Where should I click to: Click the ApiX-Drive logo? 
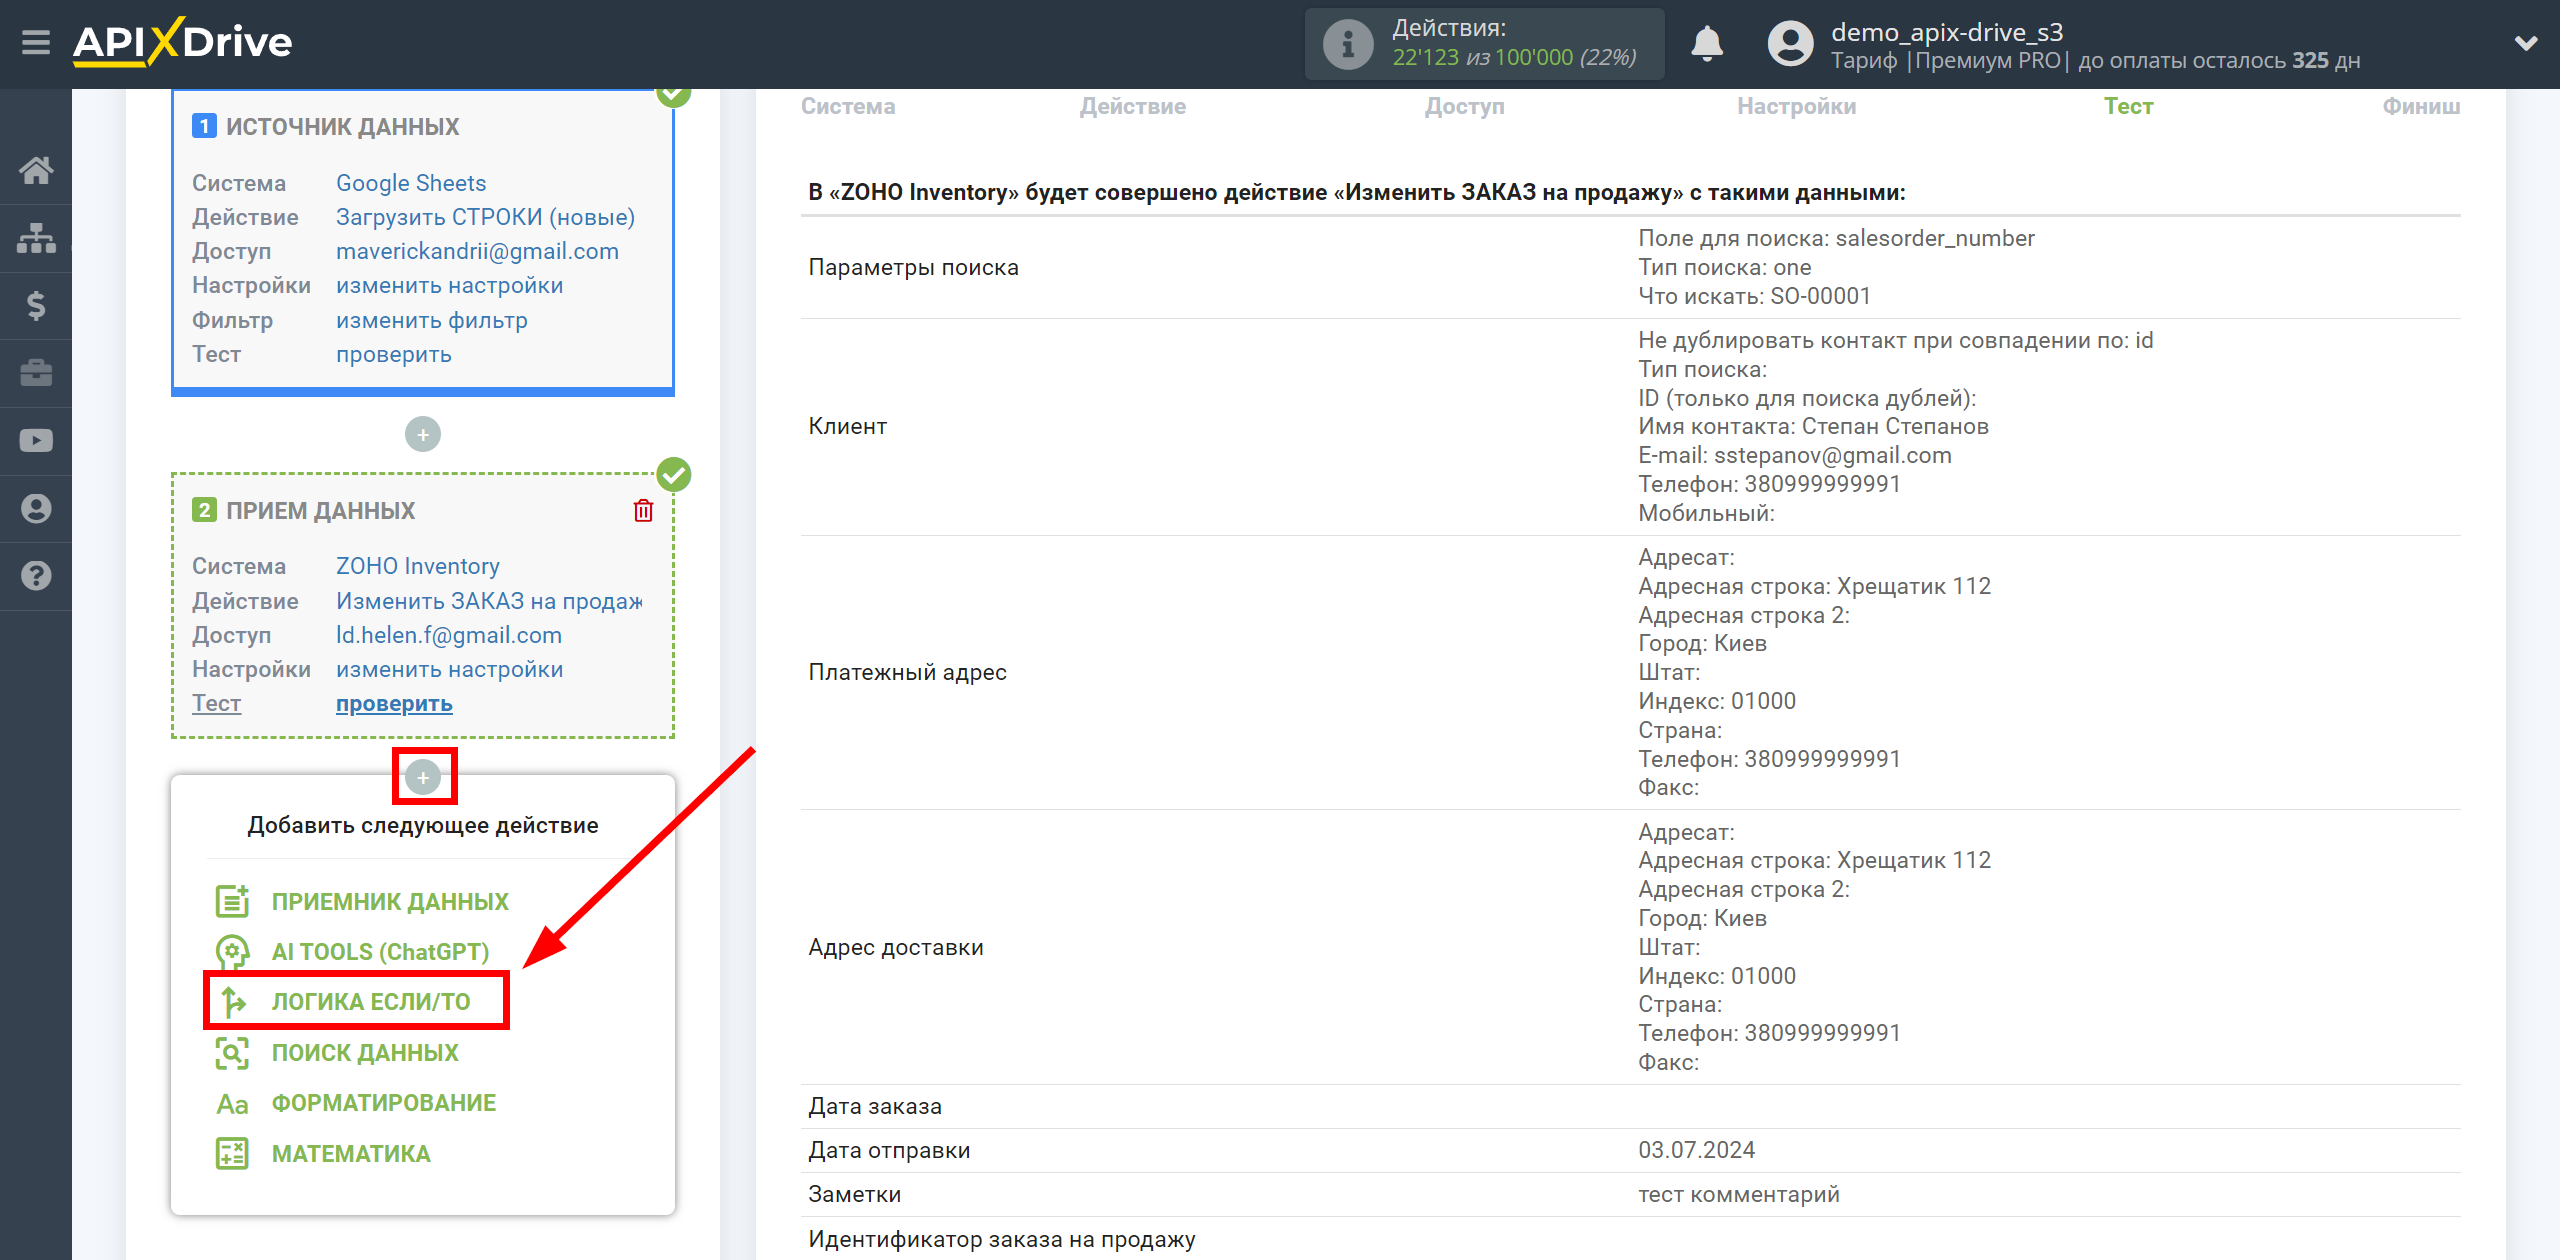tap(182, 42)
